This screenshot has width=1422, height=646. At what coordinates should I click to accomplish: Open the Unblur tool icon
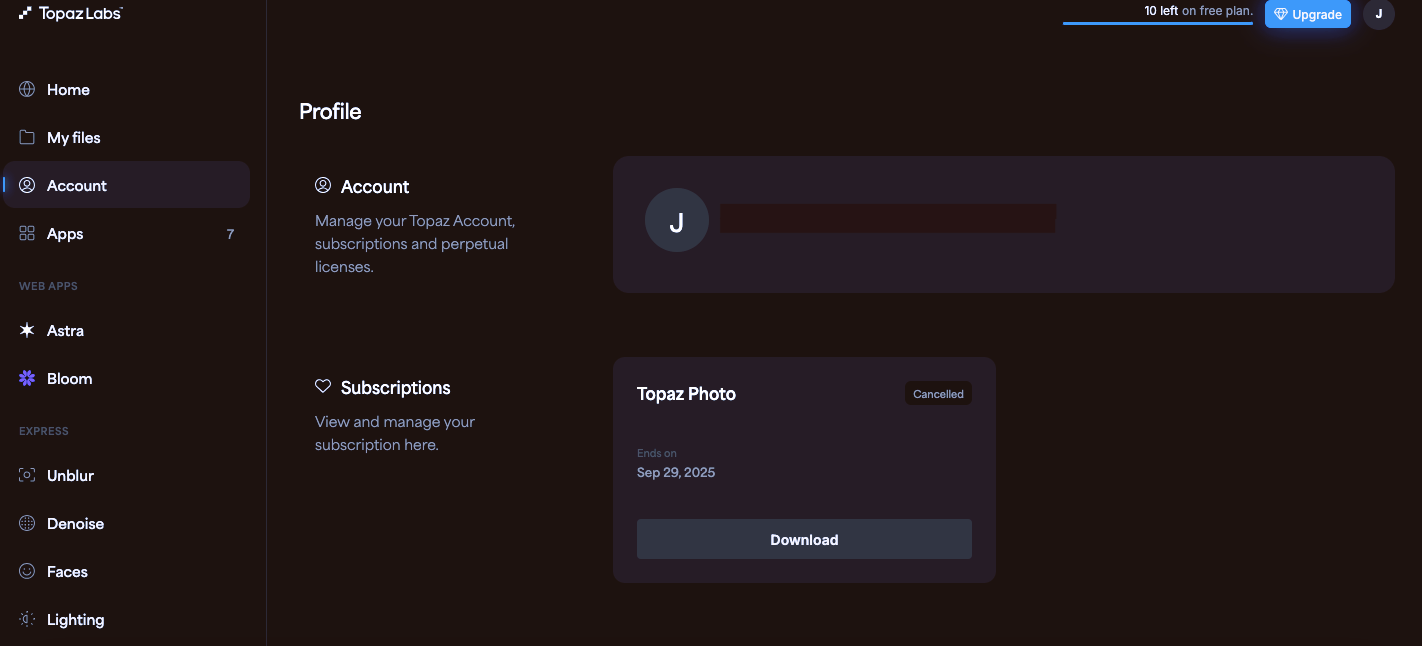[27, 475]
